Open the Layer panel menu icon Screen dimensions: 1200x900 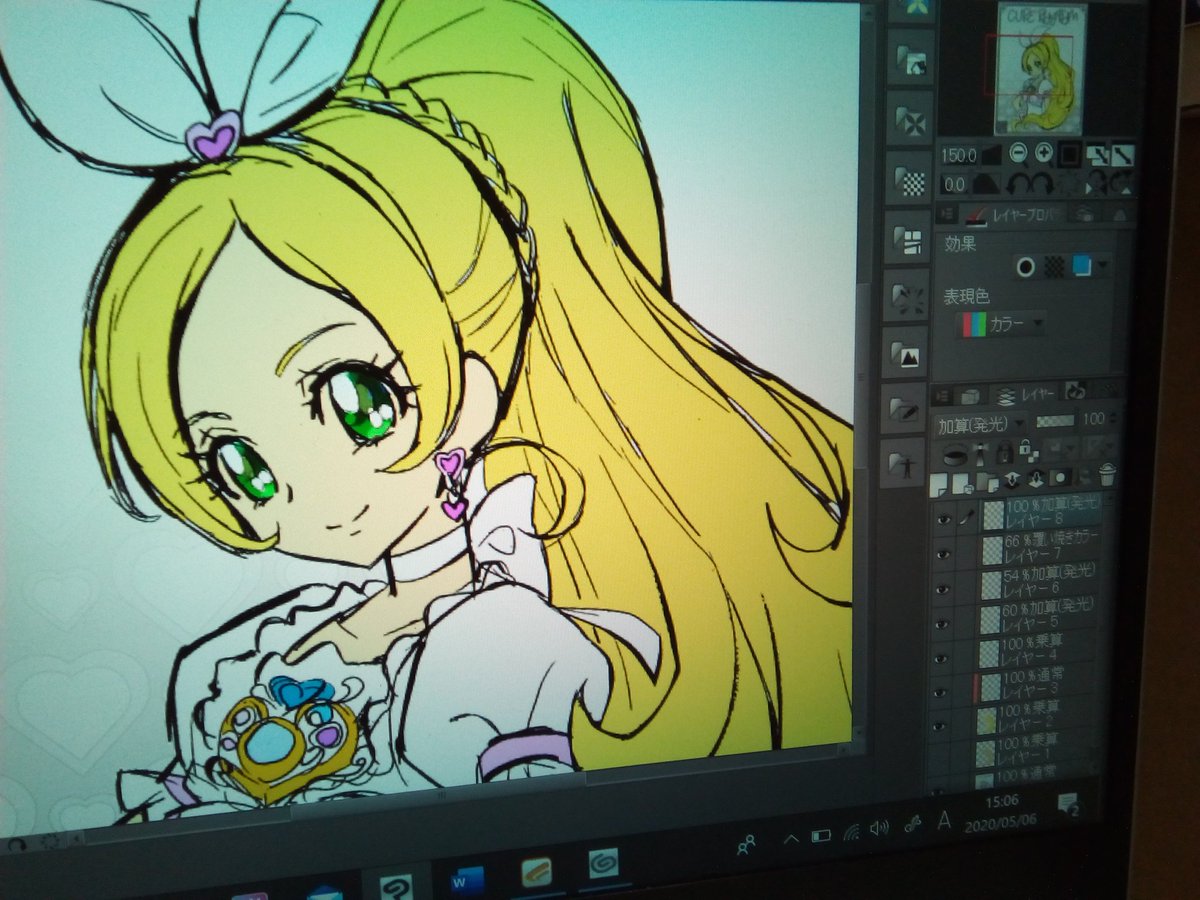click(x=941, y=396)
